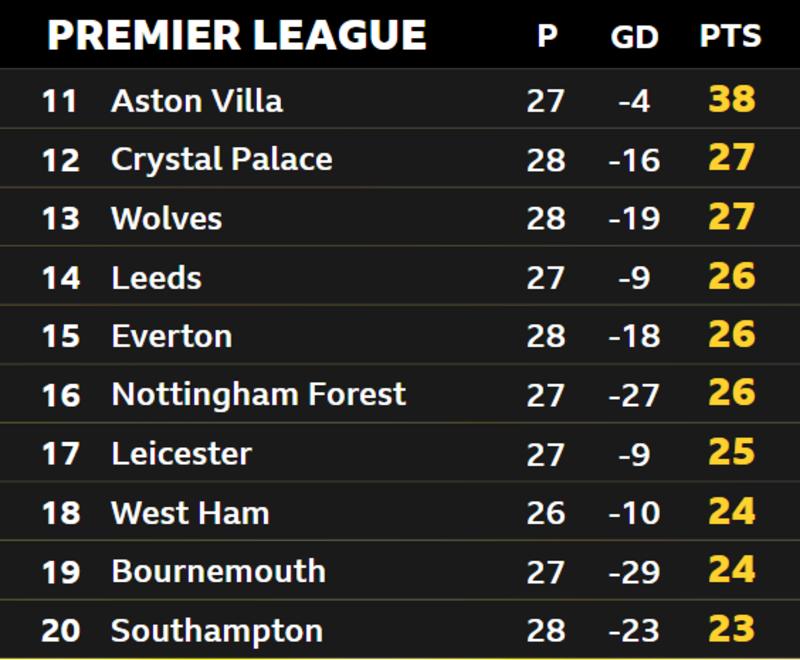Click West Ham's 26 games played
Screen dimensions: 800x660
[x=545, y=513]
